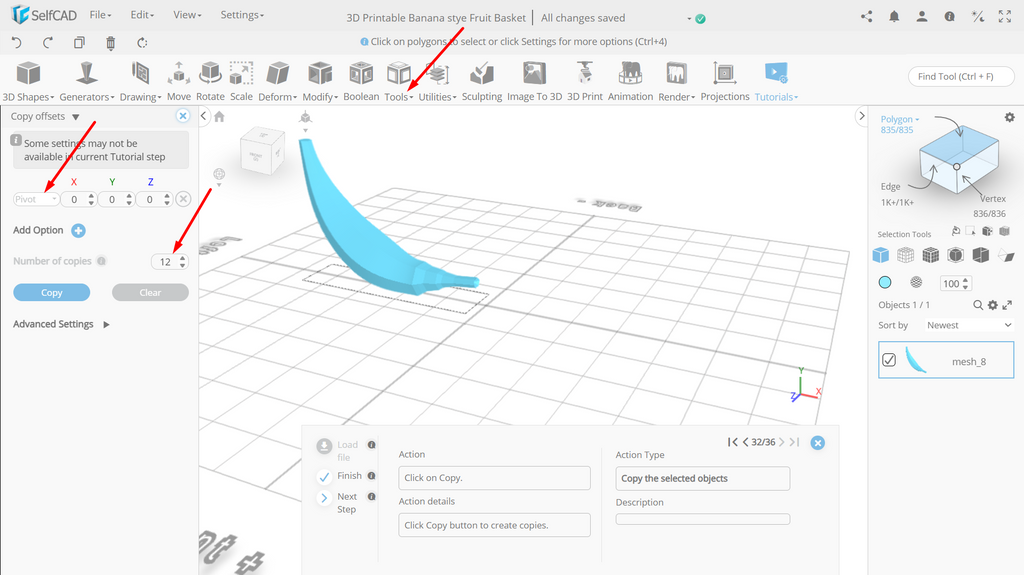Click the Delete trash icon
Screen dimensions: 1024x575
(x=110, y=43)
